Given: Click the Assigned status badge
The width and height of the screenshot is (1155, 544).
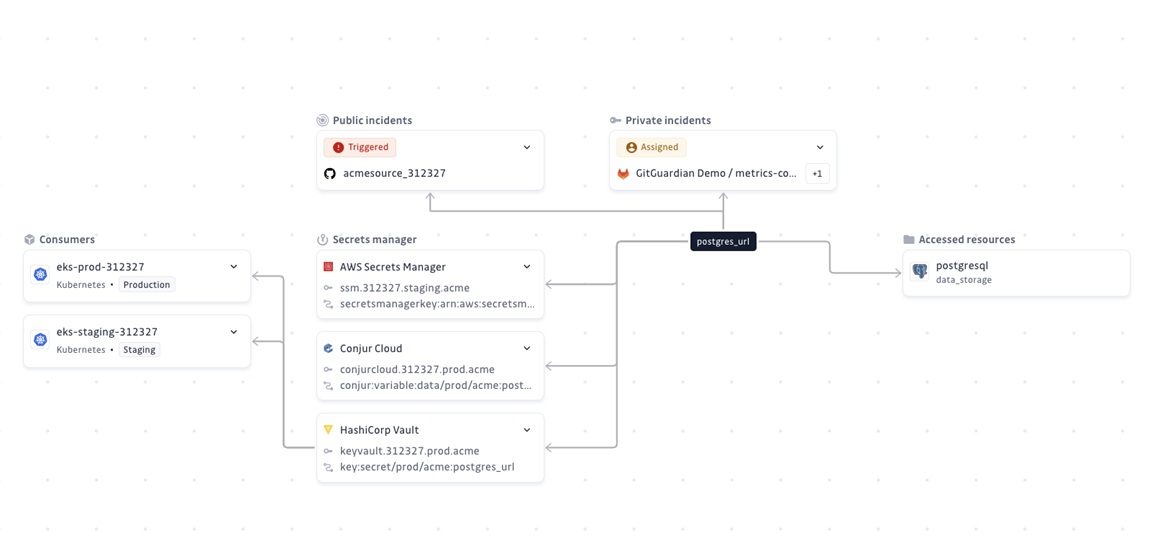Looking at the screenshot, I should 651,147.
